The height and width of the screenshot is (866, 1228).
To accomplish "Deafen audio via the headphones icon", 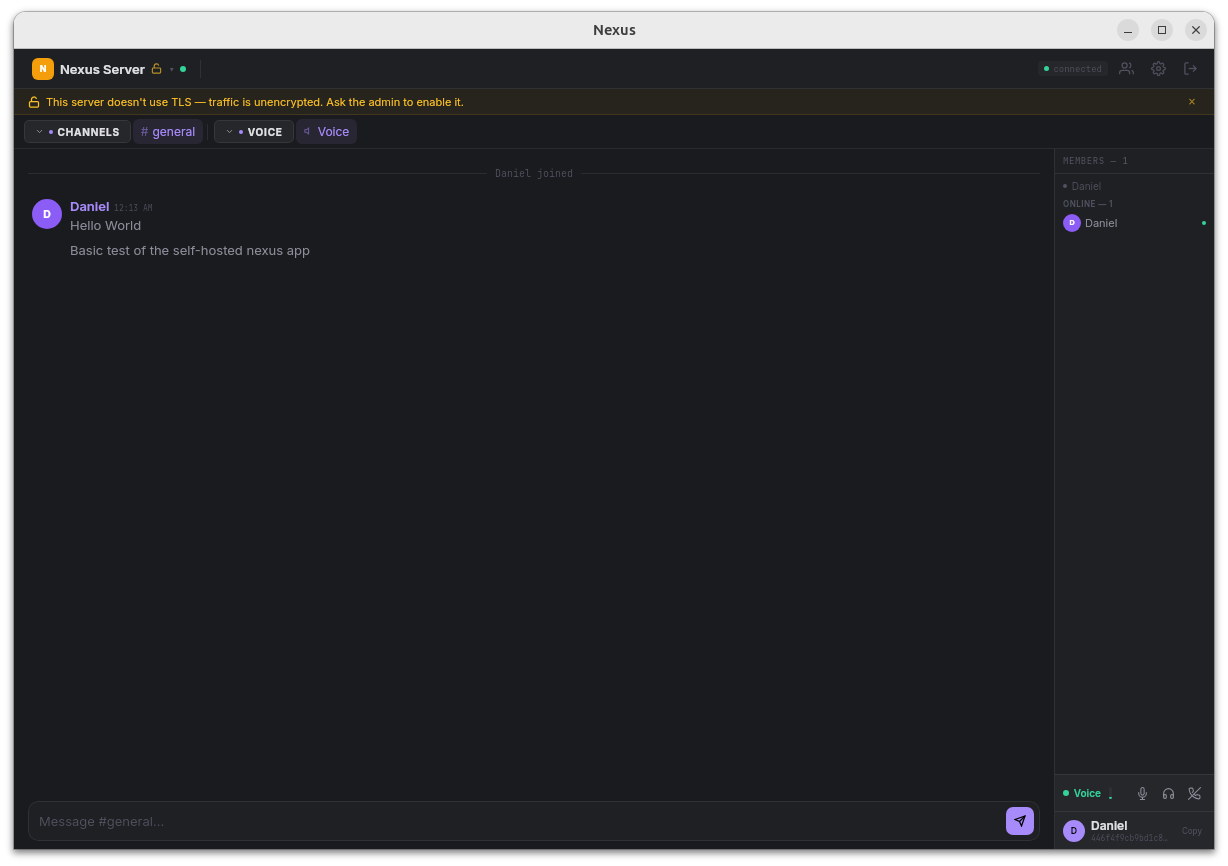I will 1168,793.
